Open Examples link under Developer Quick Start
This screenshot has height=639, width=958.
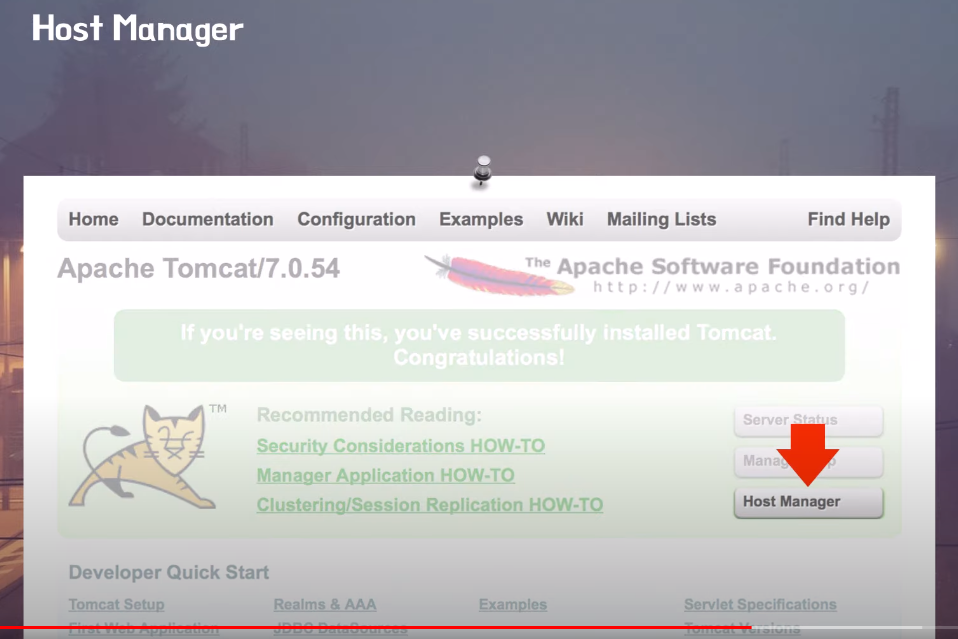(513, 604)
